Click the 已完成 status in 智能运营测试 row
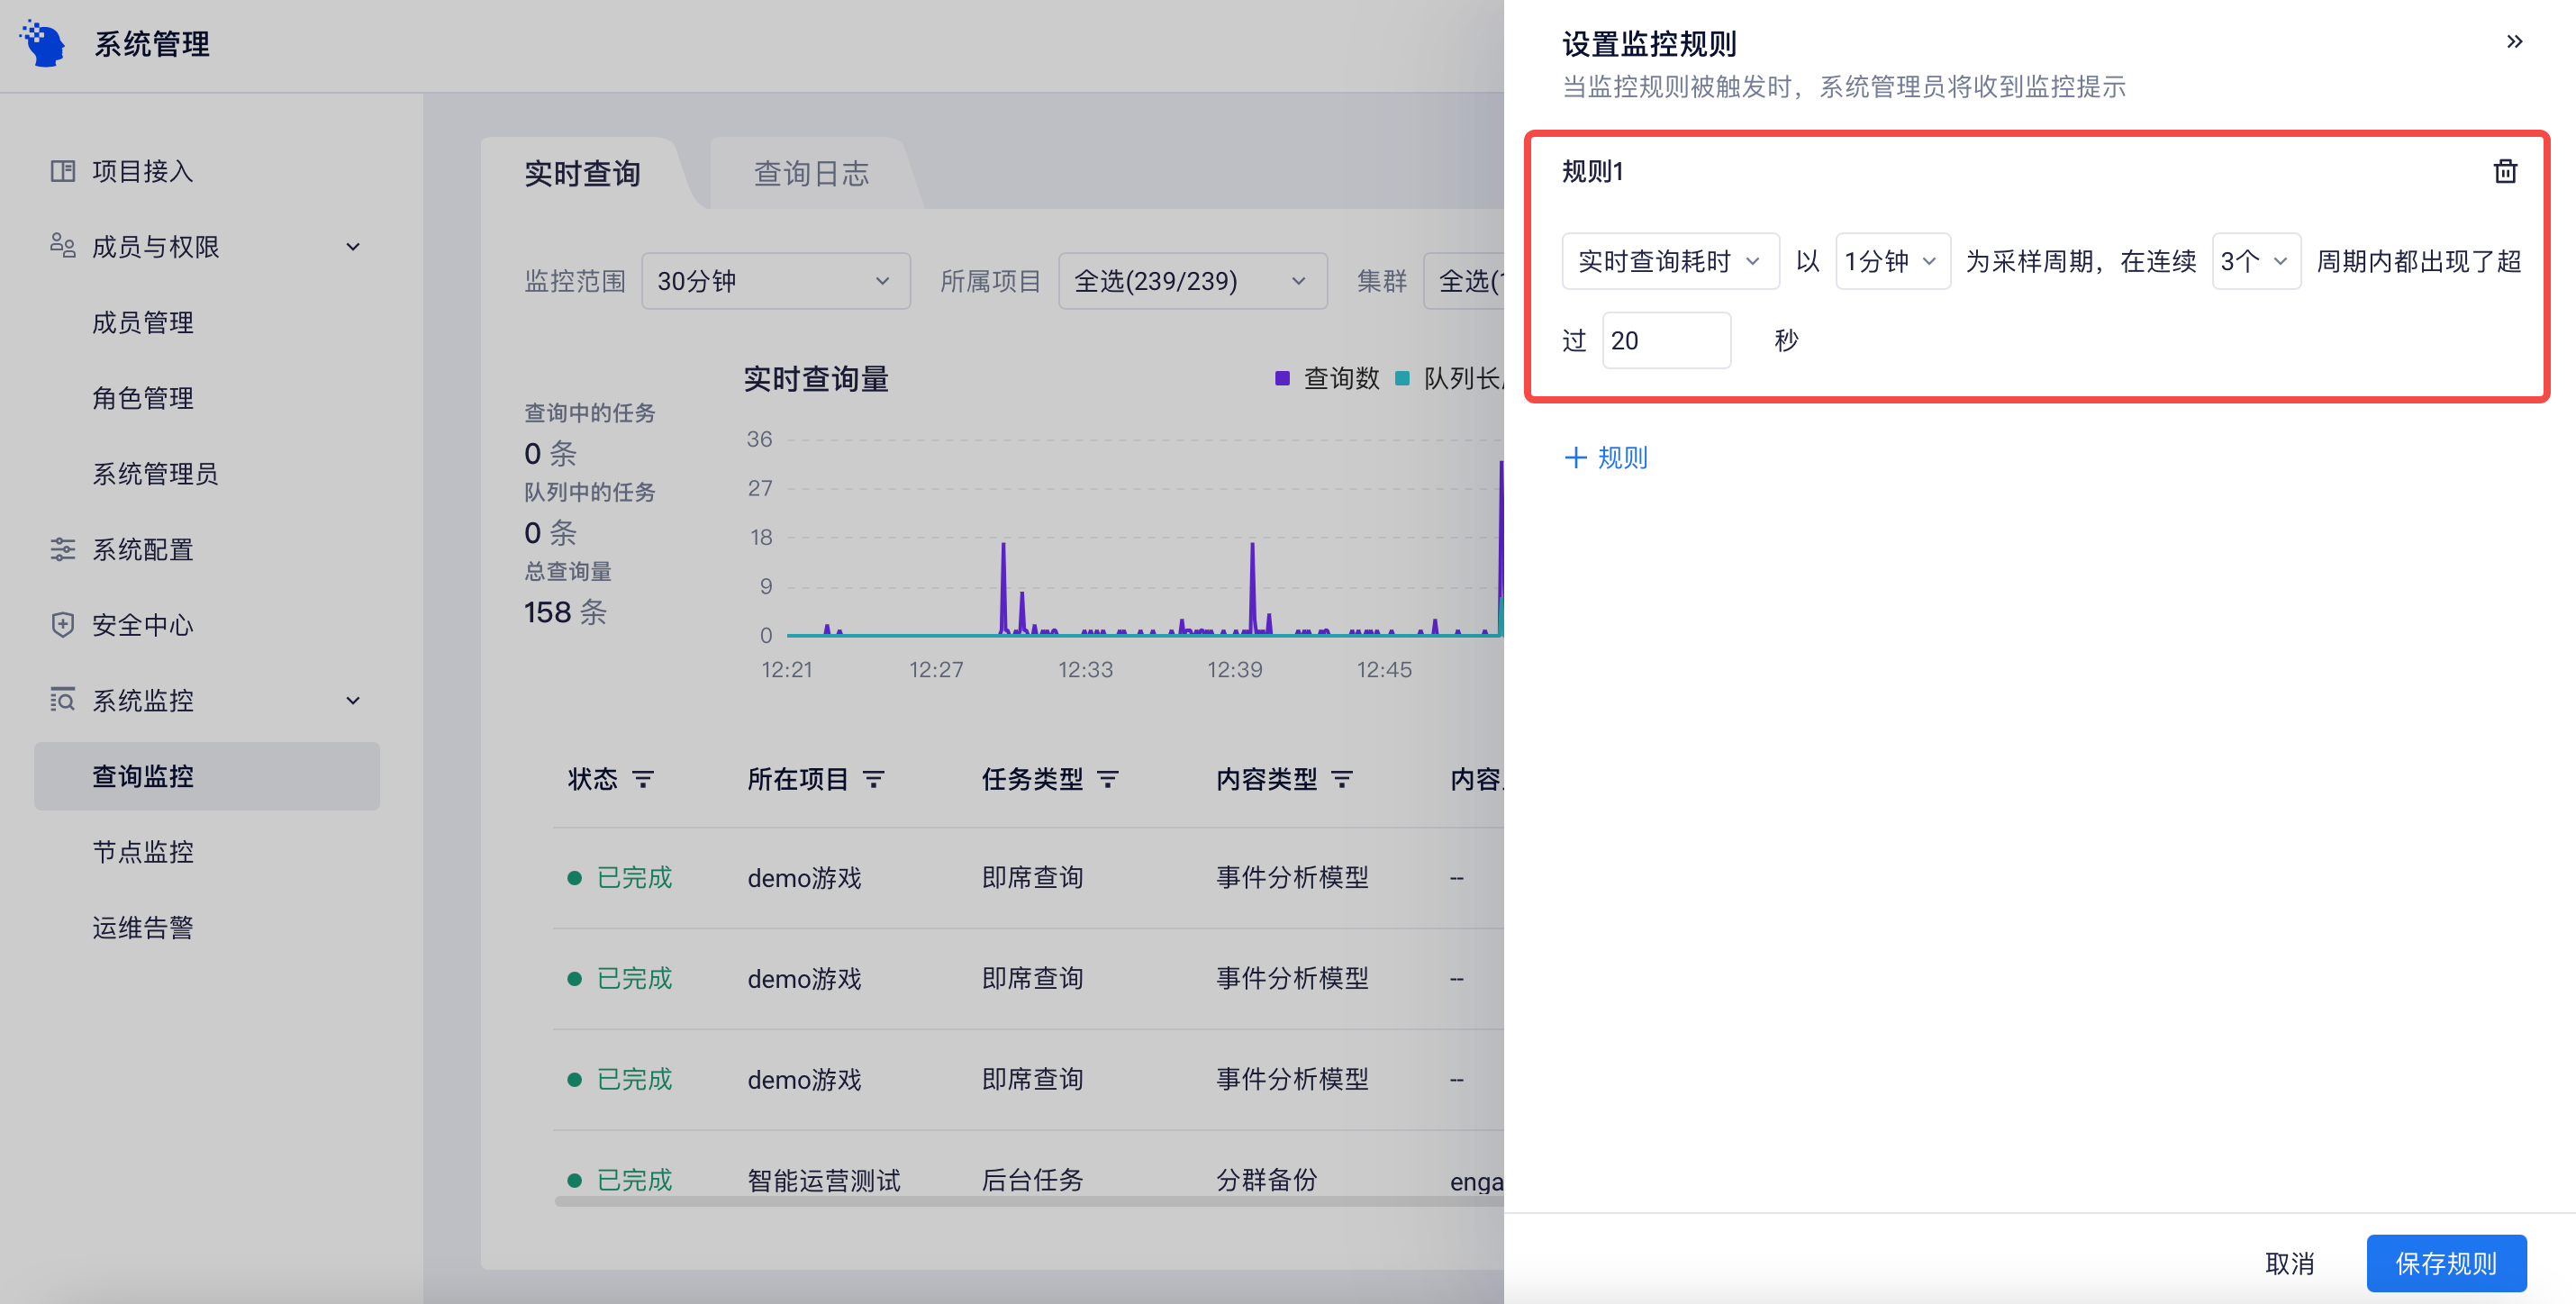 [634, 1180]
